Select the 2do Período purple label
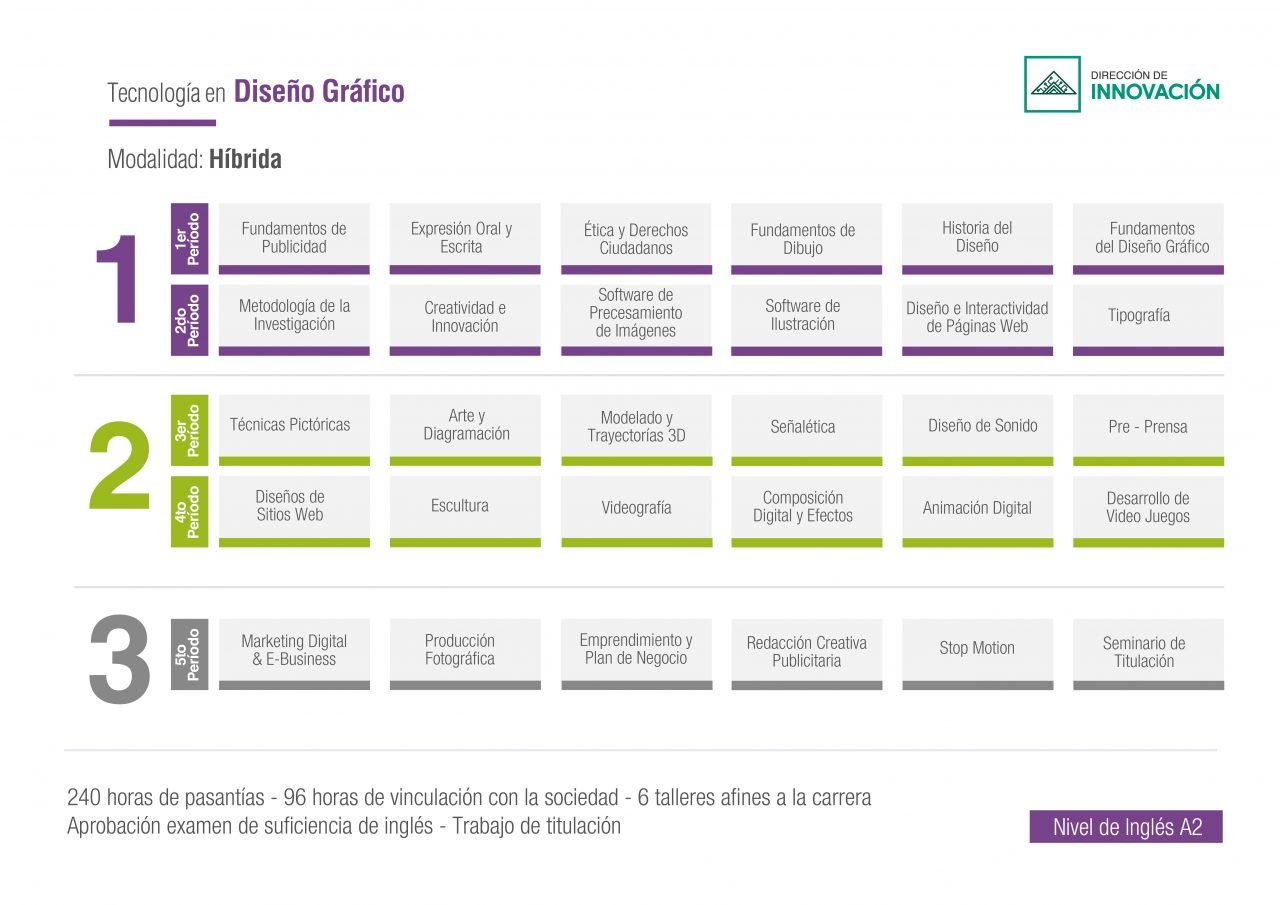This screenshot has height=905, width=1280. pos(189,320)
